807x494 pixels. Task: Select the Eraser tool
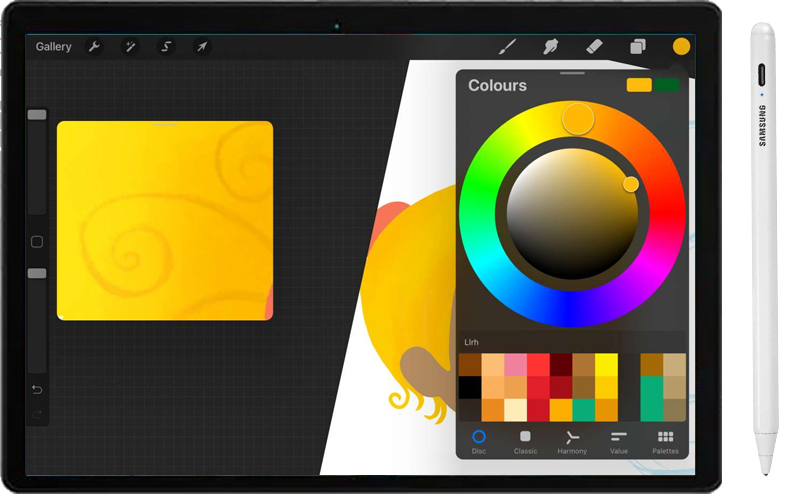tap(594, 47)
